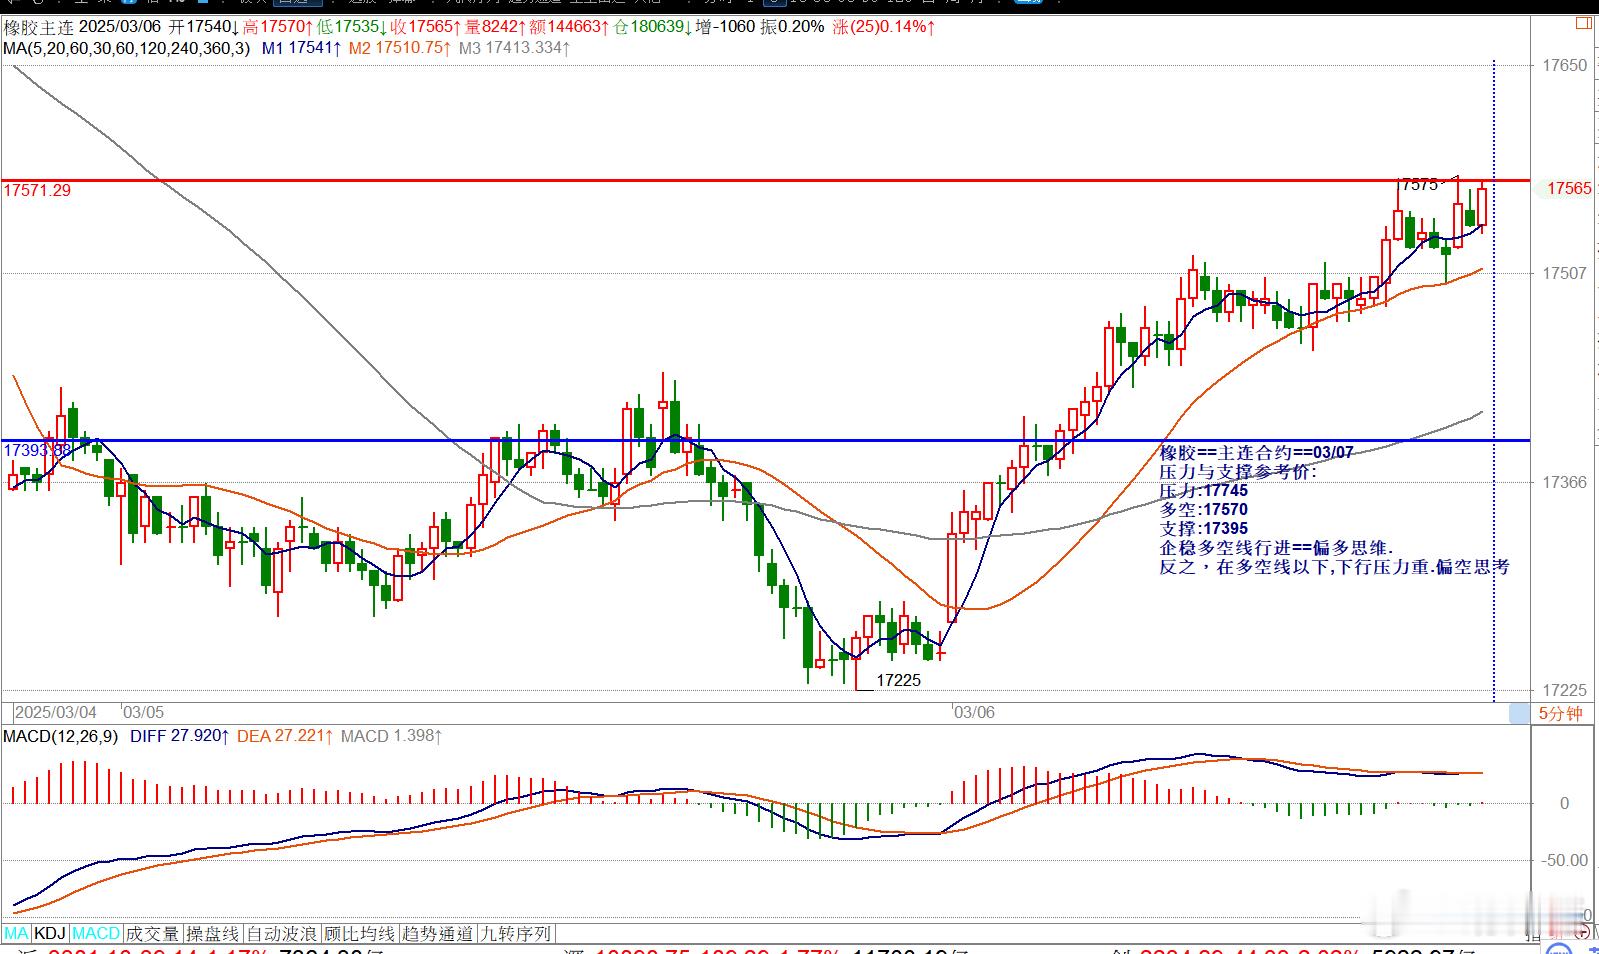Viewport: 1599px width, 954px height.
Task: Click the M2 17510.75 moving average value
Action: (x=400, y=47)
